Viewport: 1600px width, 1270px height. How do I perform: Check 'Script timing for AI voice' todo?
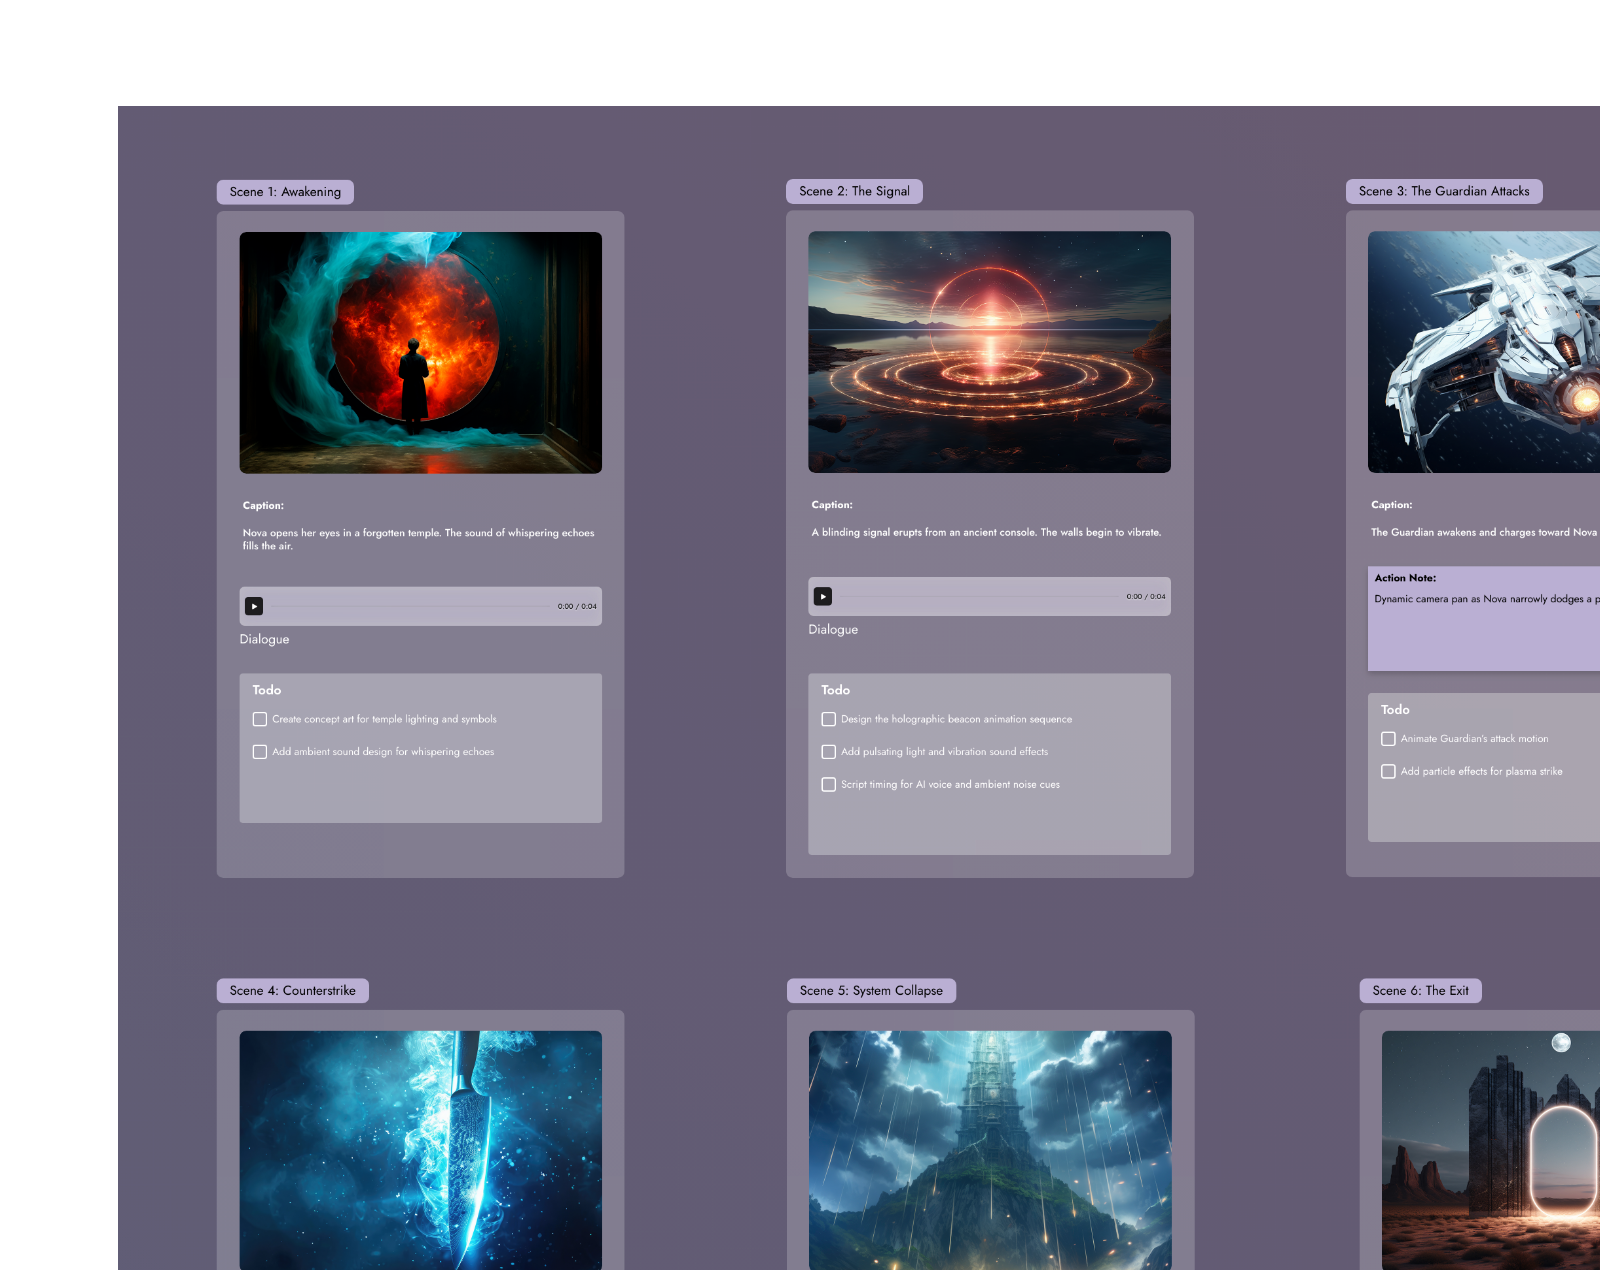[829, 785]
